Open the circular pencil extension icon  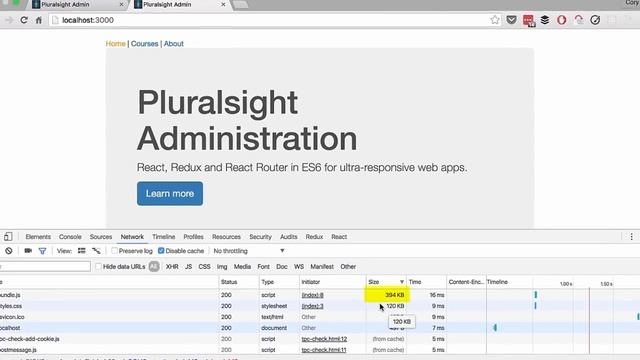595,20
